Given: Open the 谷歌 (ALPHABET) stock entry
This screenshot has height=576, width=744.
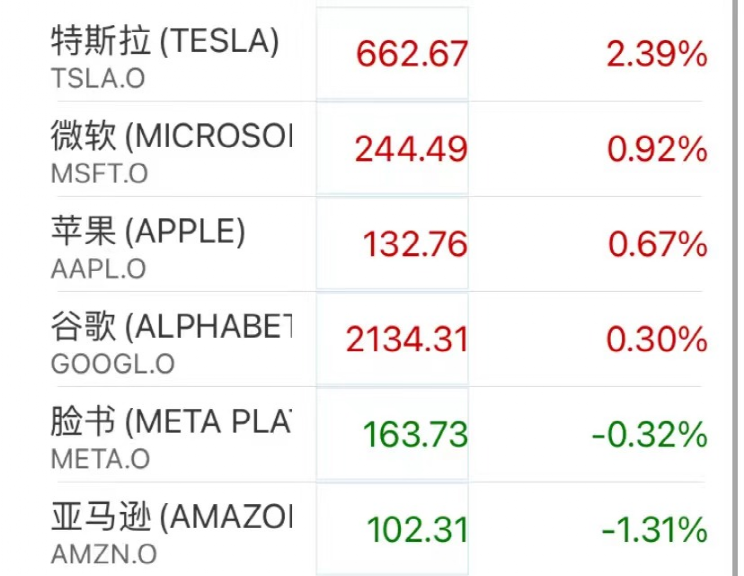Looking at the screenshot, I should [x=171, y=326].
